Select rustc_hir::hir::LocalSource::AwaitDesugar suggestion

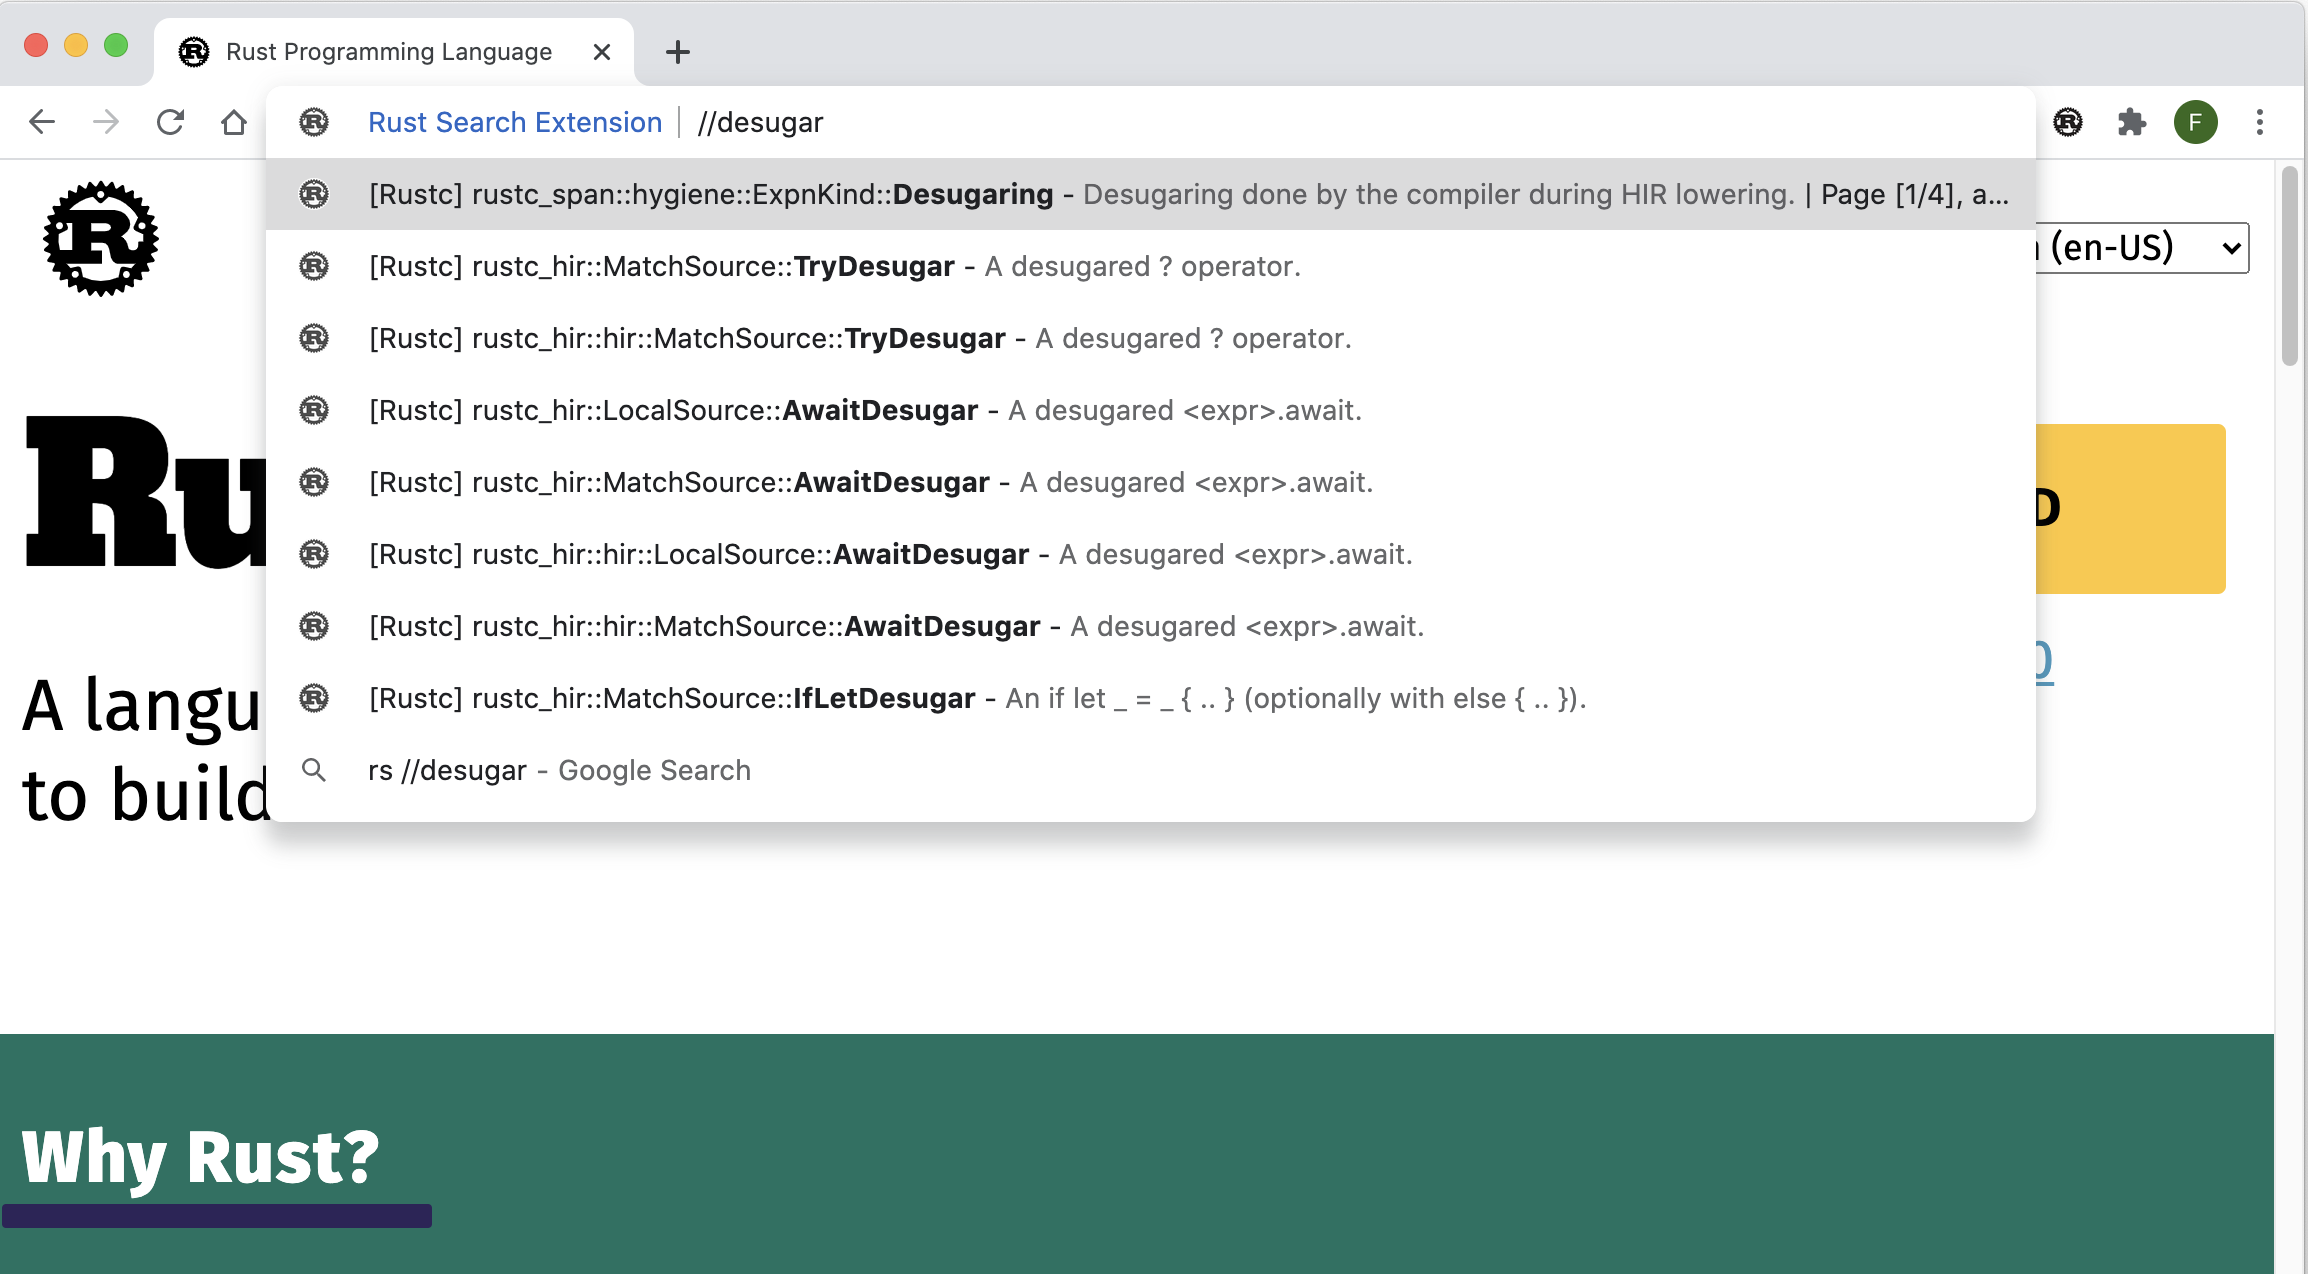pyautogui.click(x=1151, y=554)
